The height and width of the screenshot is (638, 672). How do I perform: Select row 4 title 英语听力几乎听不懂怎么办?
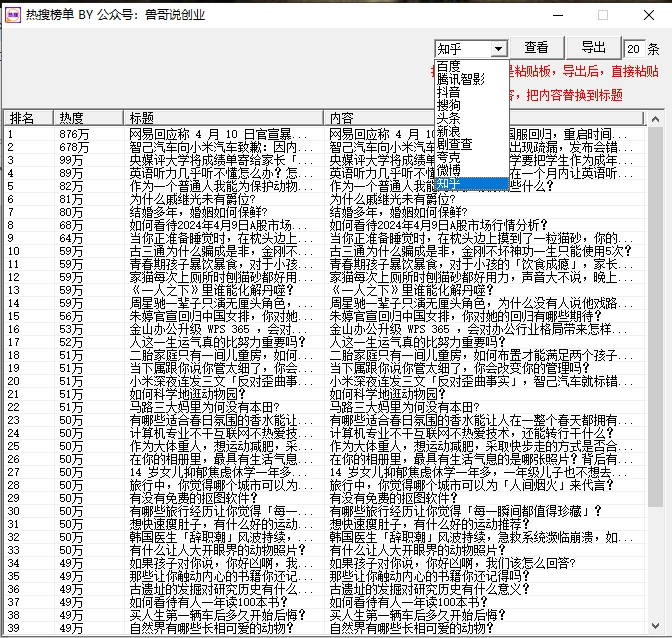point(221,174)
